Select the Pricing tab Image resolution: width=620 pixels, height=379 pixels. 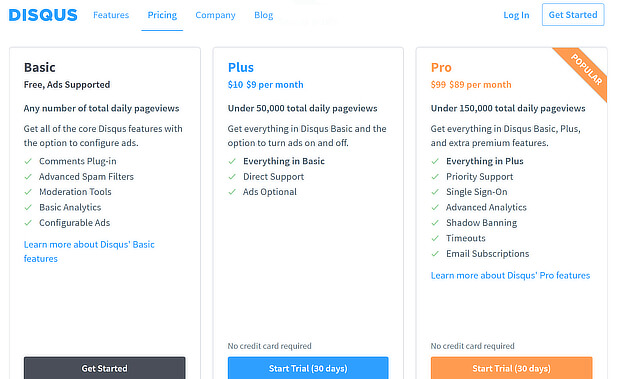click(x=162, y=15)
